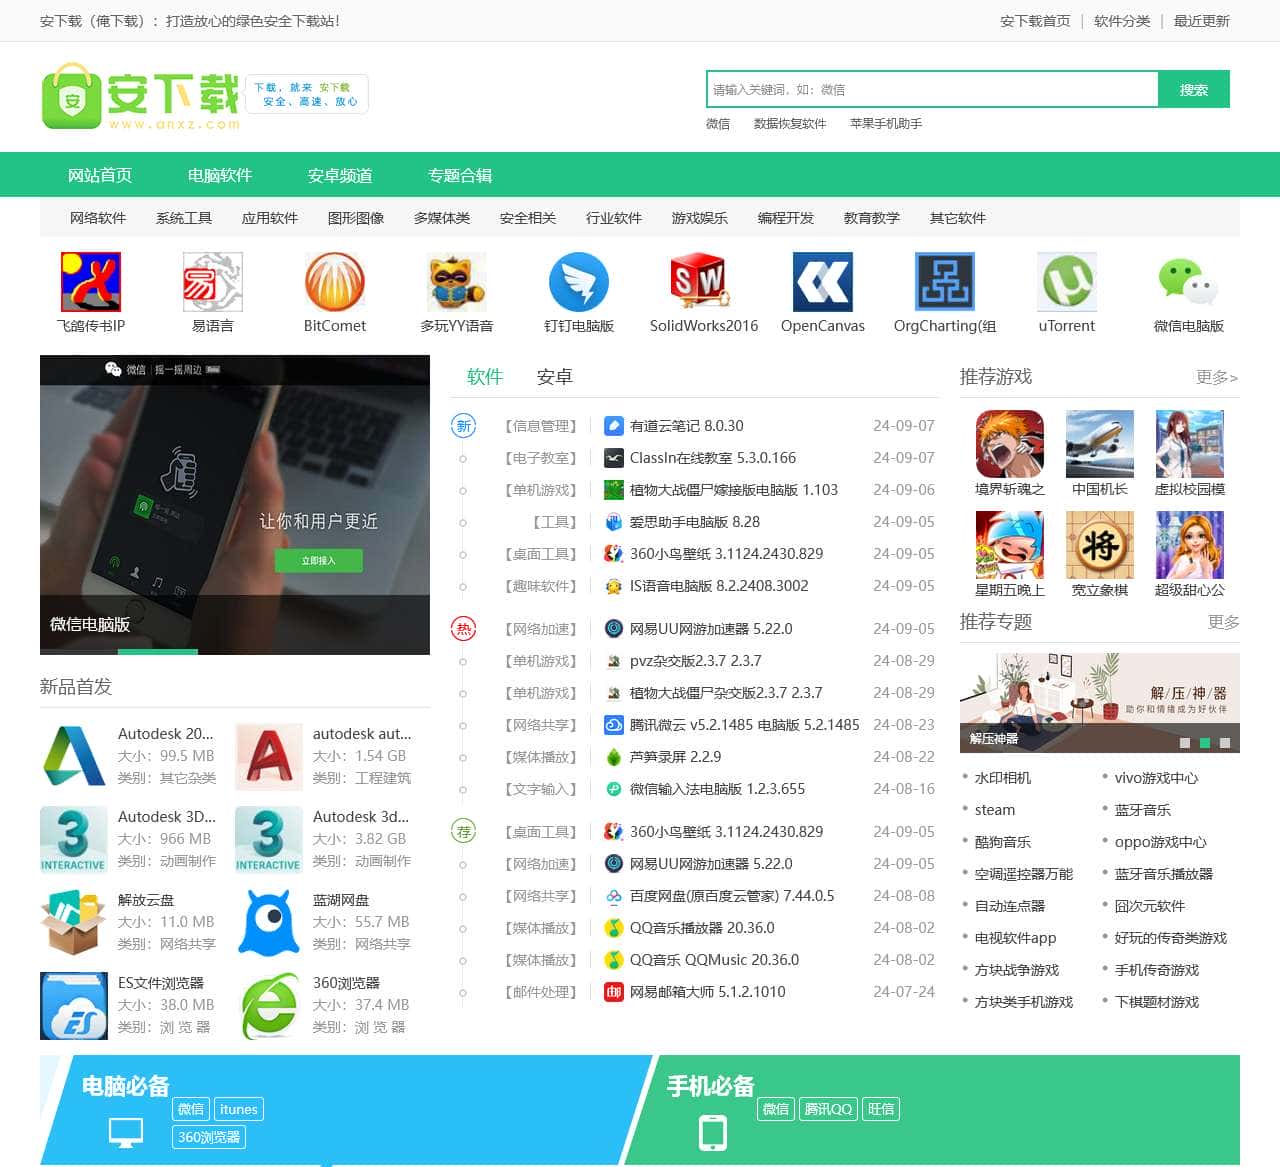Click the 荐 badge icon in software list

463,832
